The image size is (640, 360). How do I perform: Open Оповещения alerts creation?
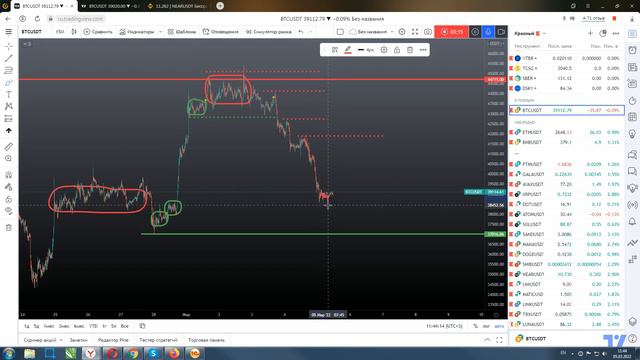pyautogui.click(x=221, y=31)
